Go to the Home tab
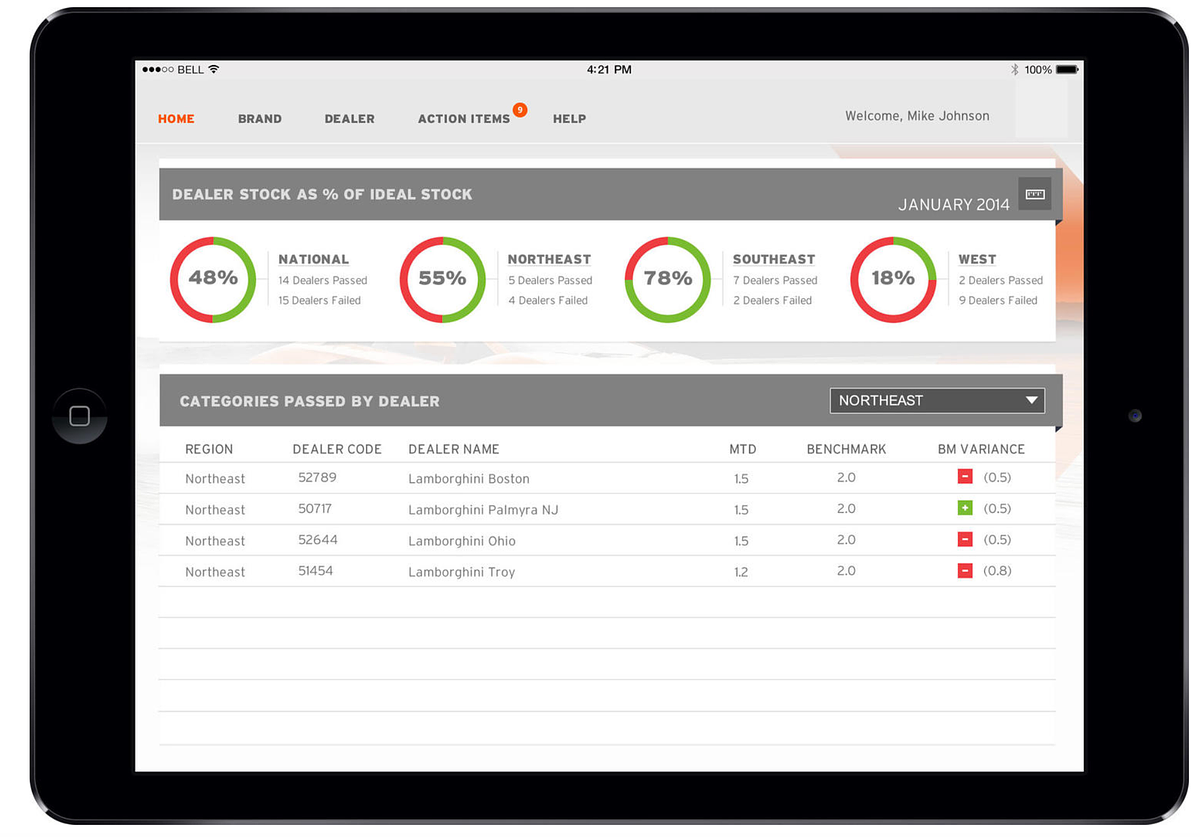 click(176, 119)
